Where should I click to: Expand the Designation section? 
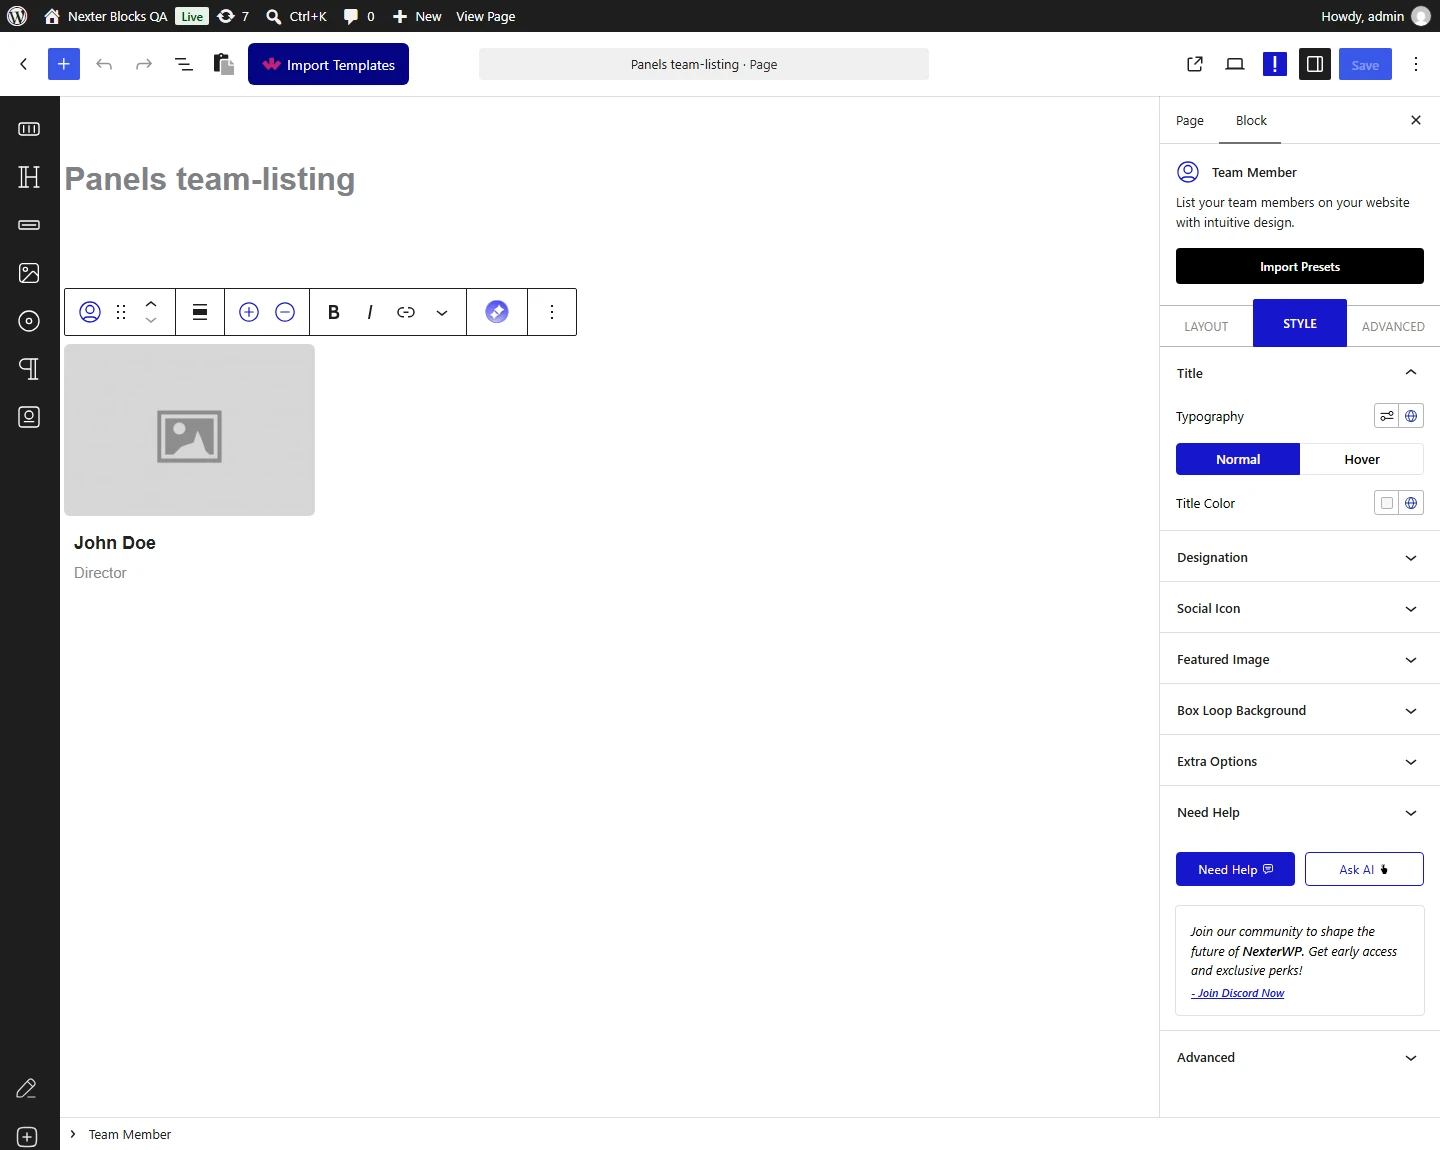click(x=1300, y=557)
